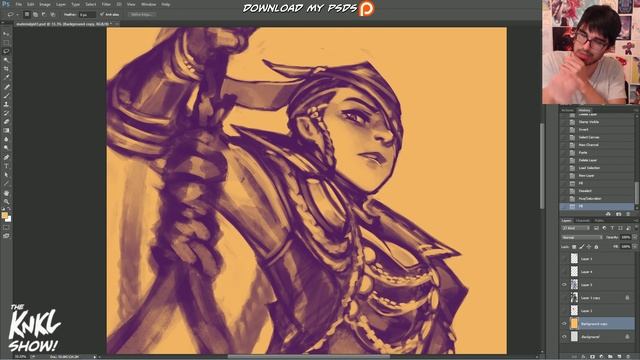Open the Window menu

[x=148, y=4]
